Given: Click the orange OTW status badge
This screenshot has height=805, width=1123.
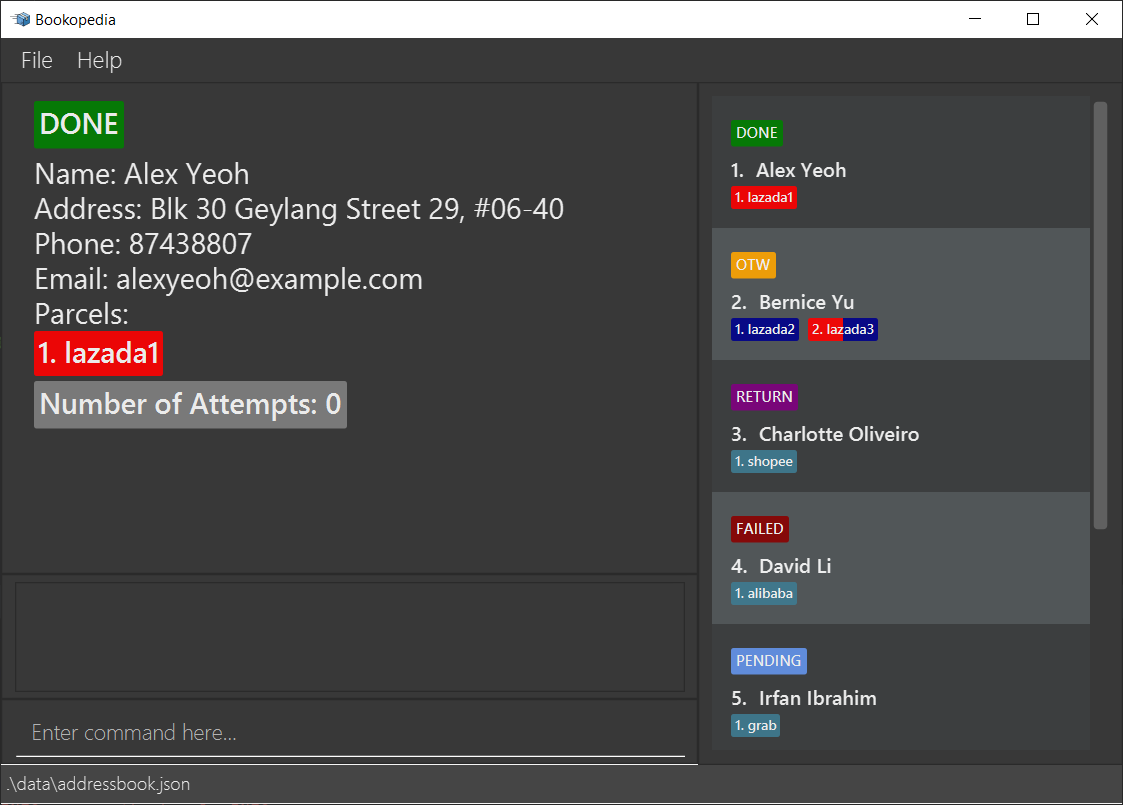Looking at the screenshot, I should pyautogui.click(x=753, y=265).
